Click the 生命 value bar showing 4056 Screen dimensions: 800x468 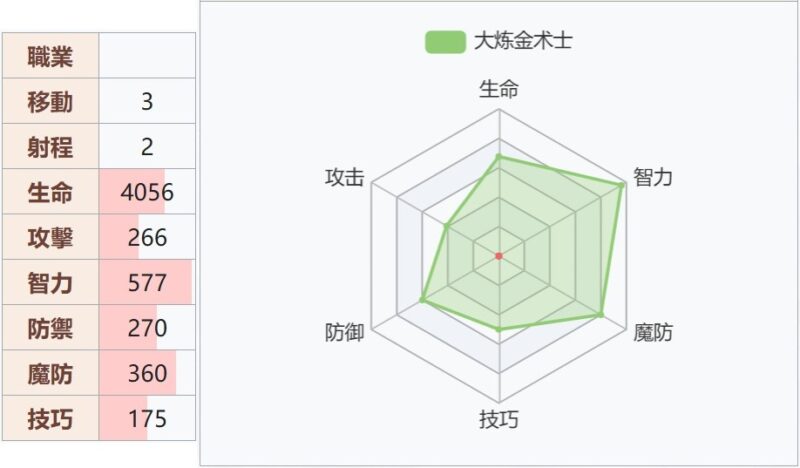coord(147,192)
